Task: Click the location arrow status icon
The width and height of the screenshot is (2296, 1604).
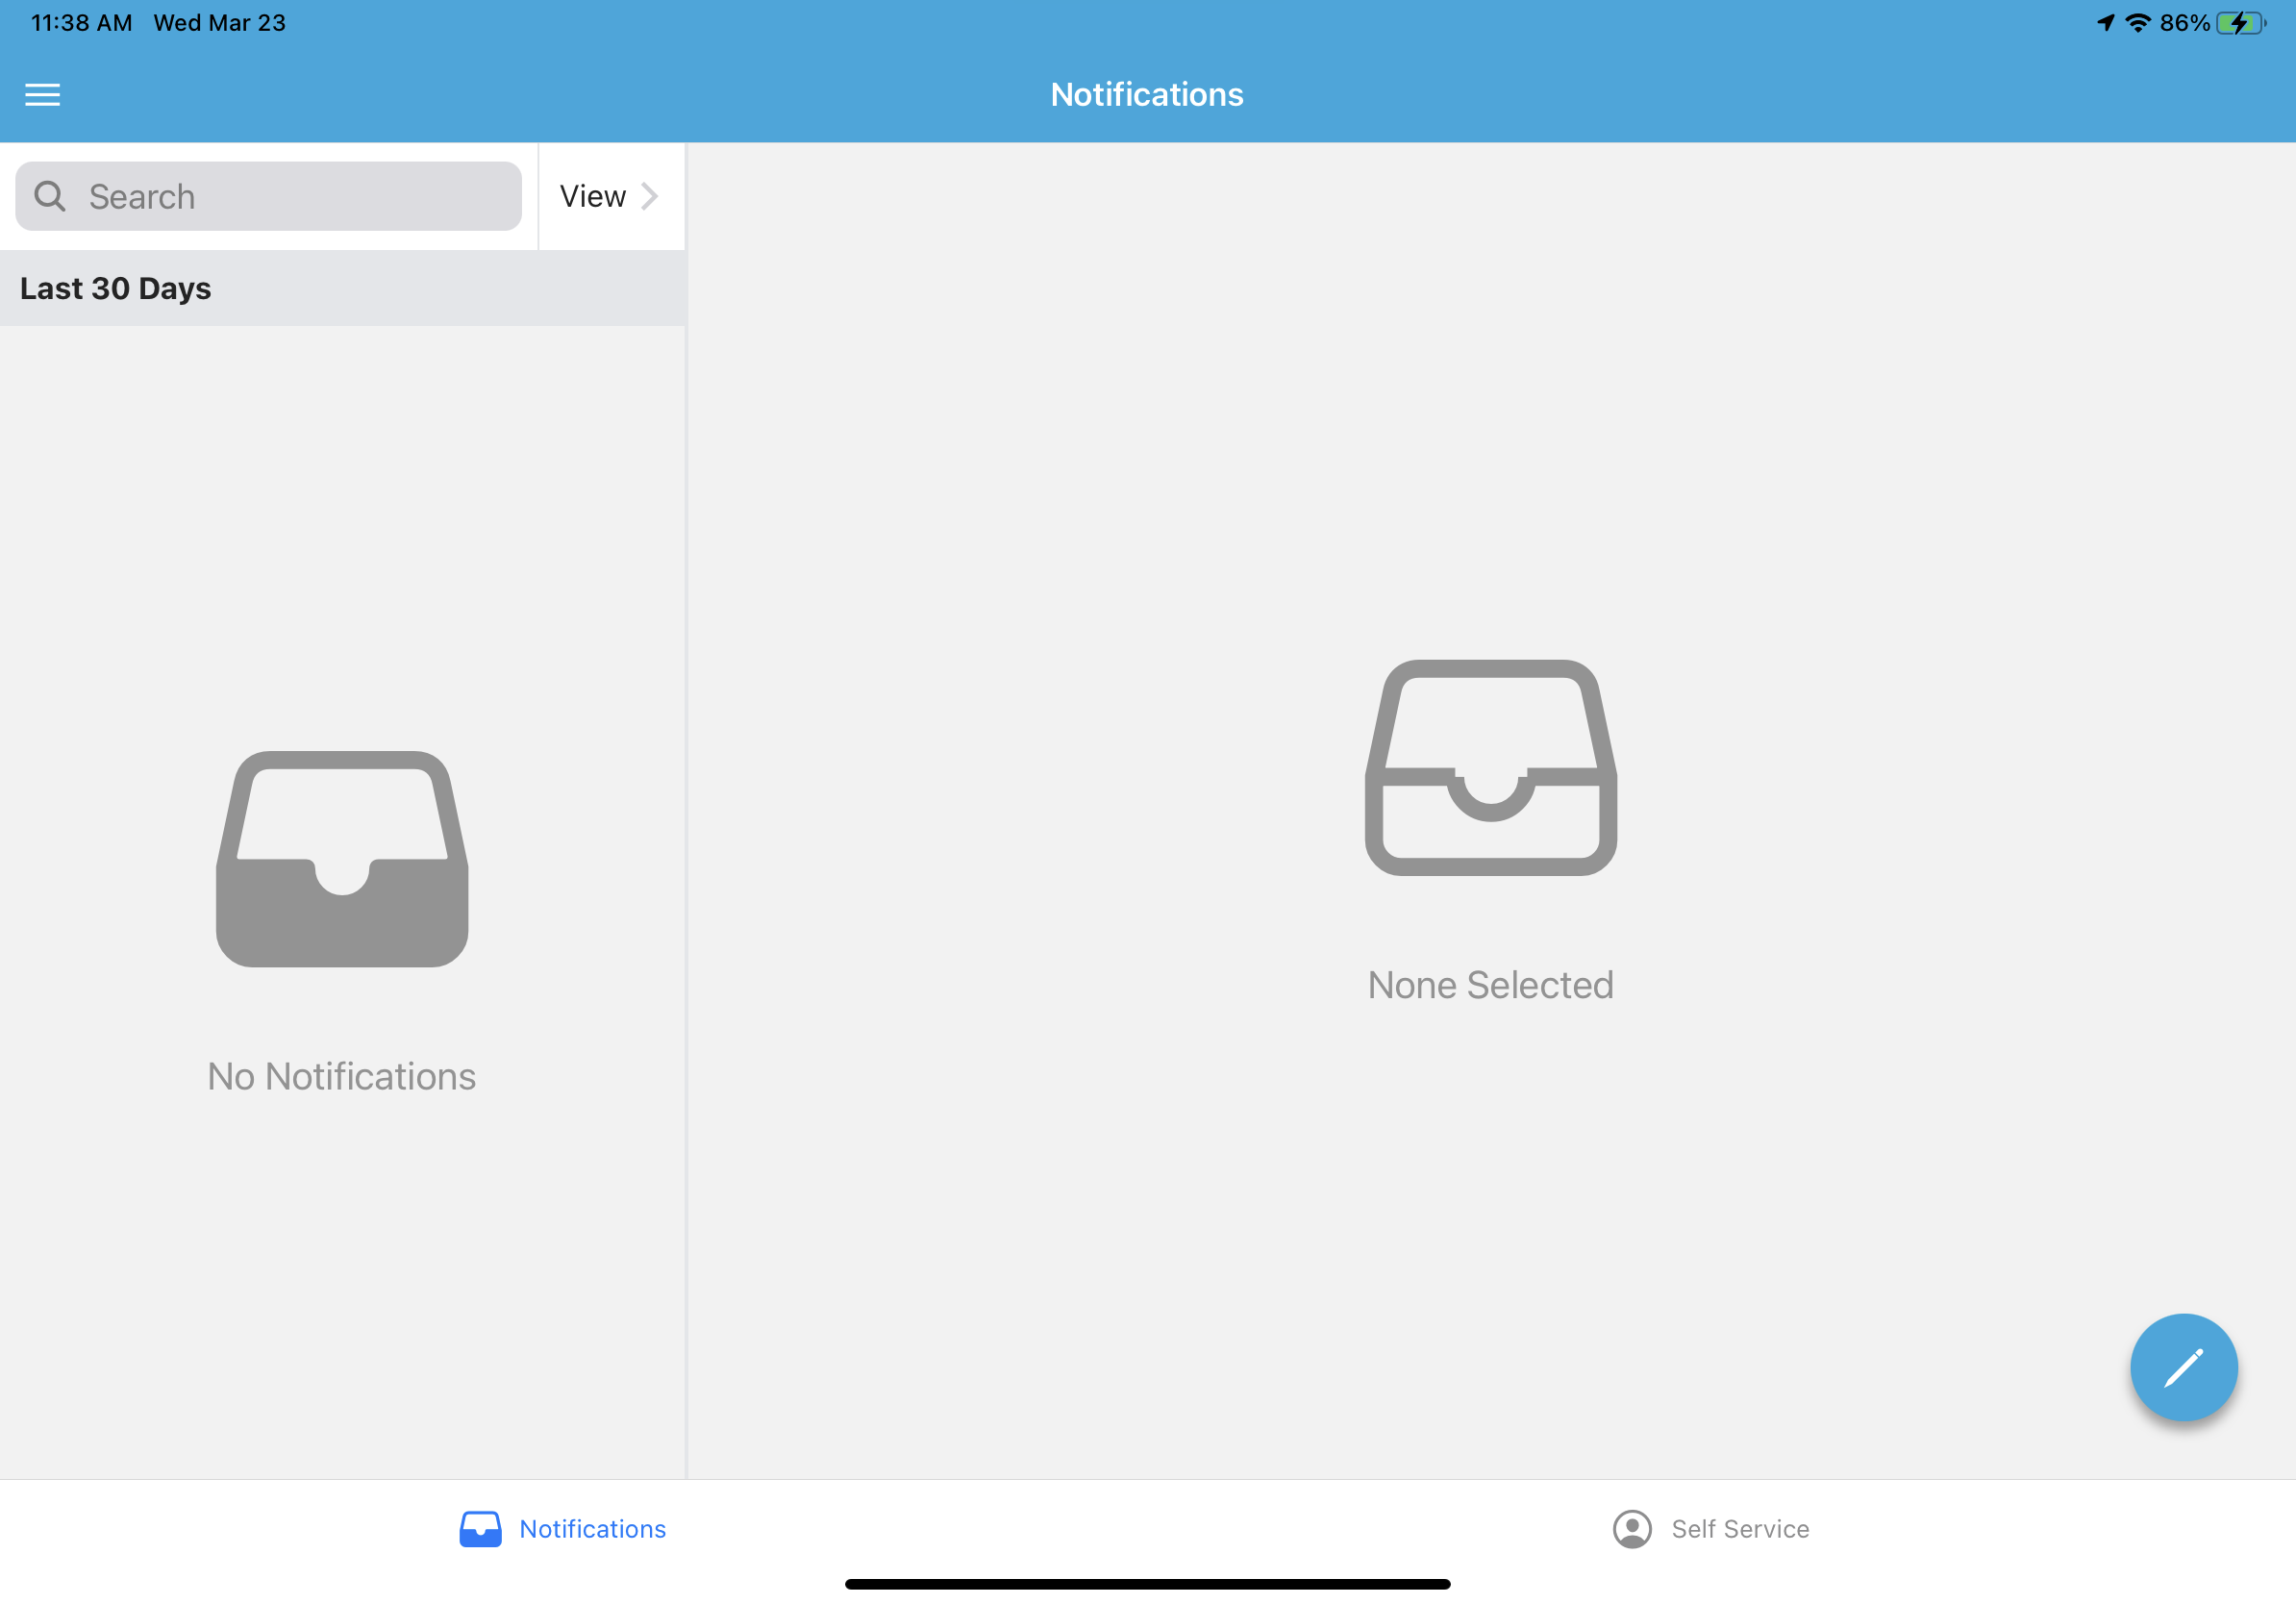Action: tap(2106, 23)
